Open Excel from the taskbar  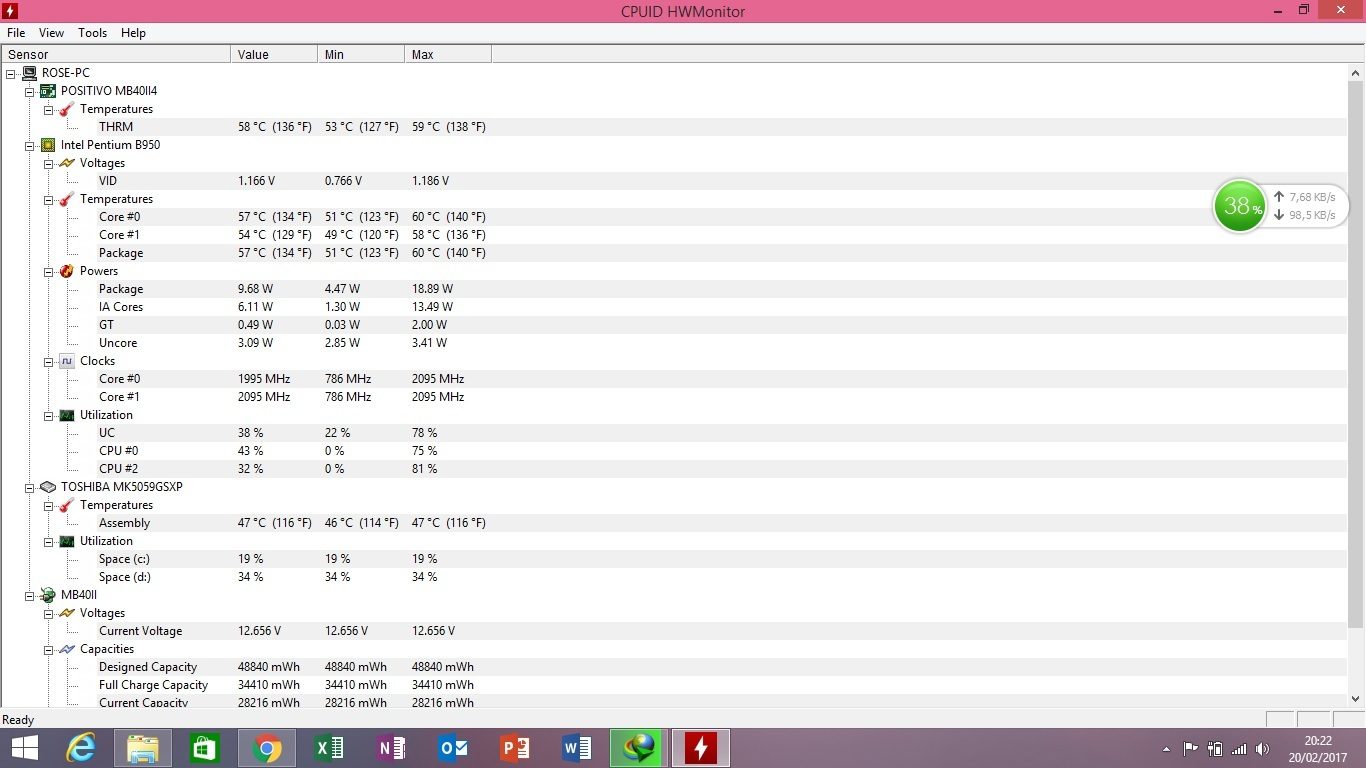pos(329,748)
